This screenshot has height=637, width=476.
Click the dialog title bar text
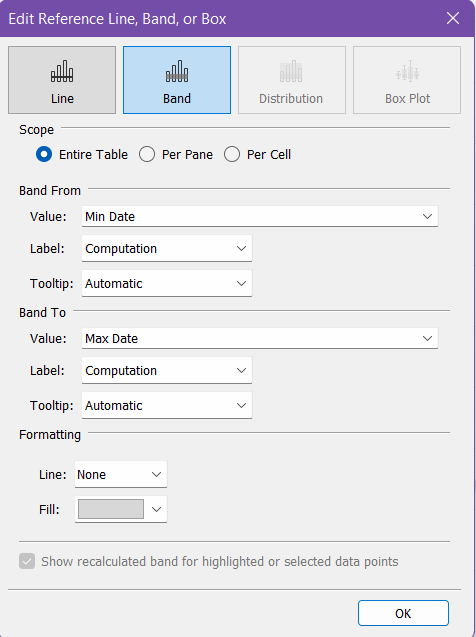pyautogui.click(x=117, y=19)
